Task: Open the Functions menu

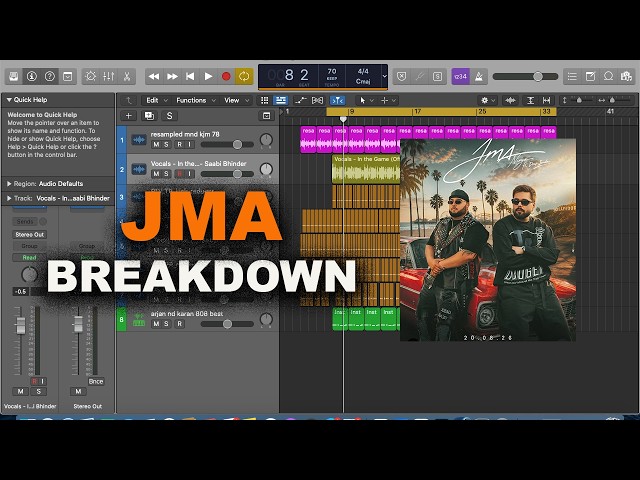Action: 196,100
